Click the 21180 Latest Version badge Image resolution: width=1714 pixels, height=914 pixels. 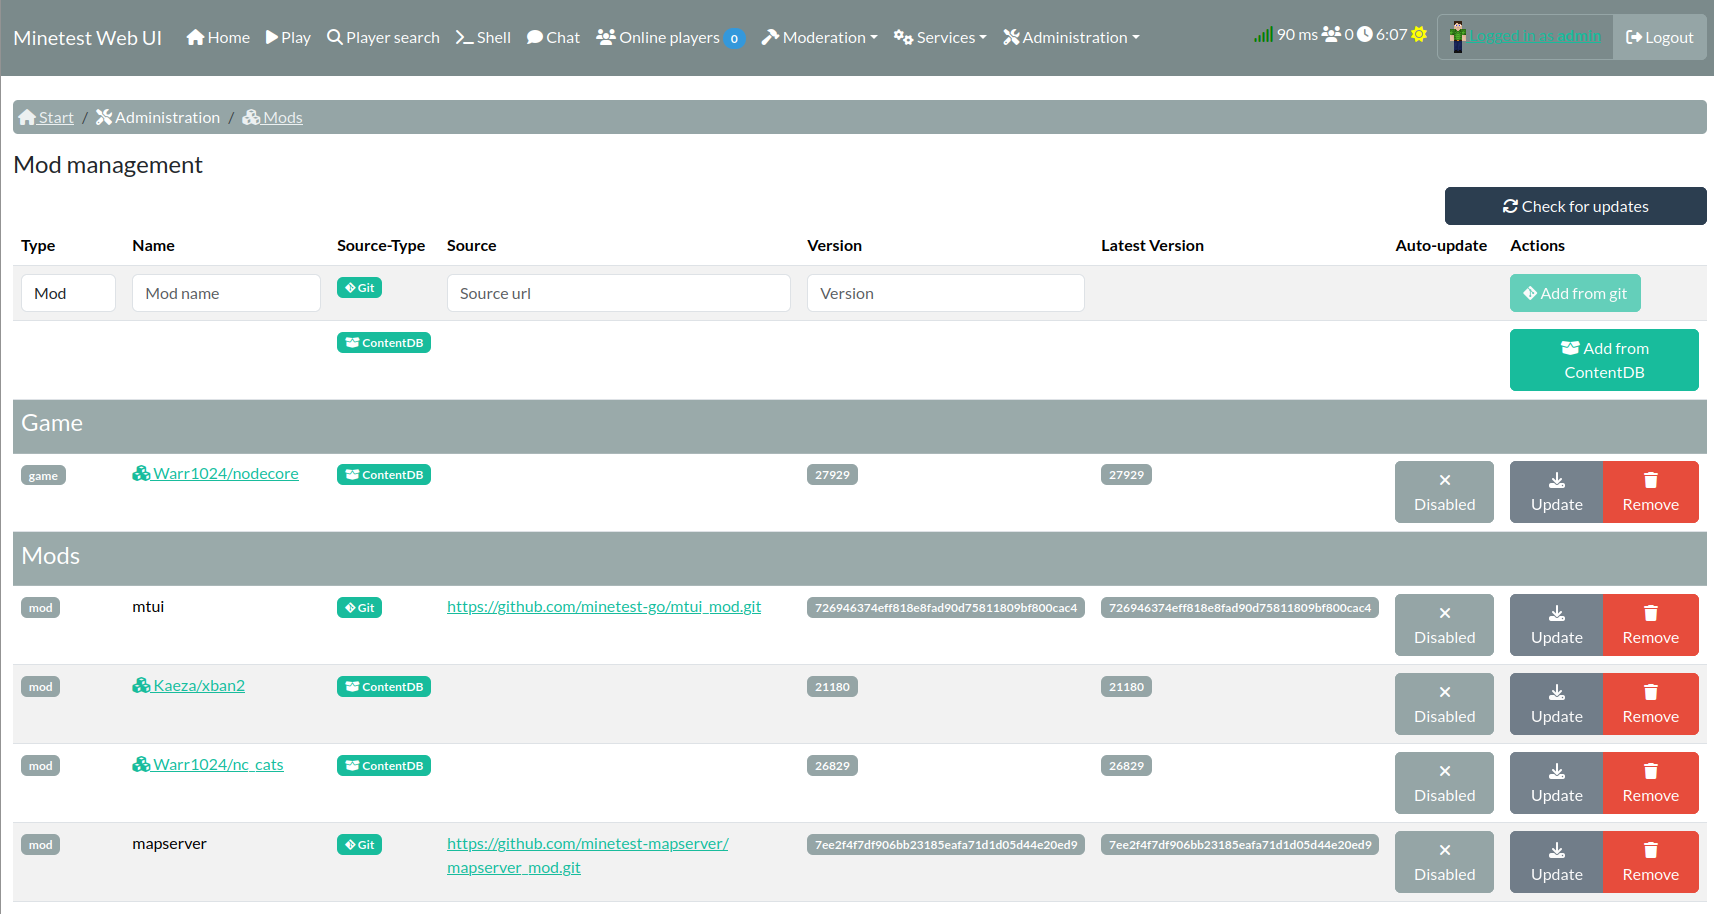point(1126,687)
